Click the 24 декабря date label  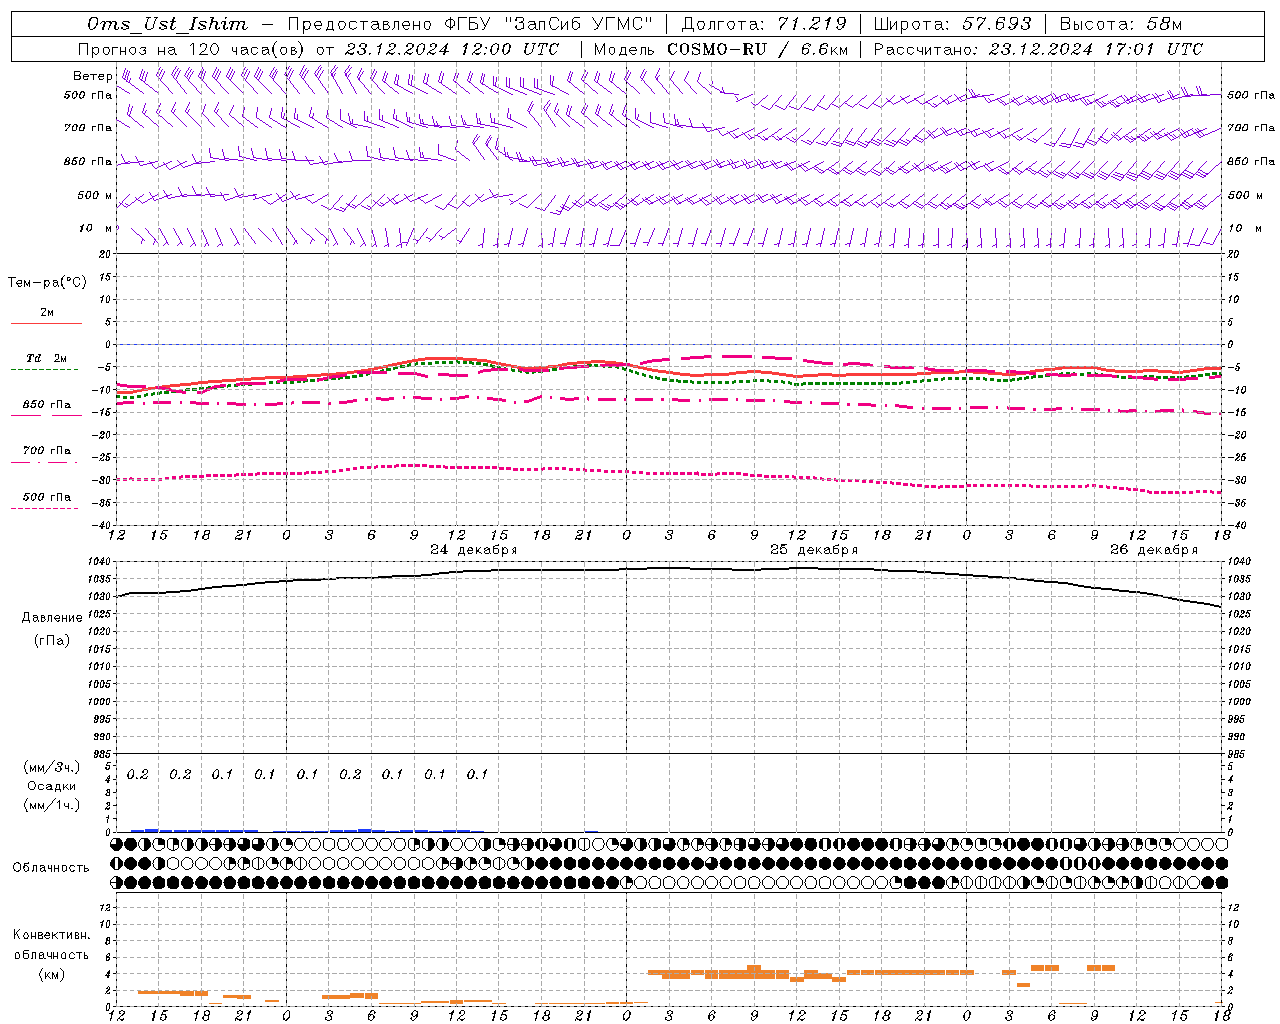[x=474, y=550]
